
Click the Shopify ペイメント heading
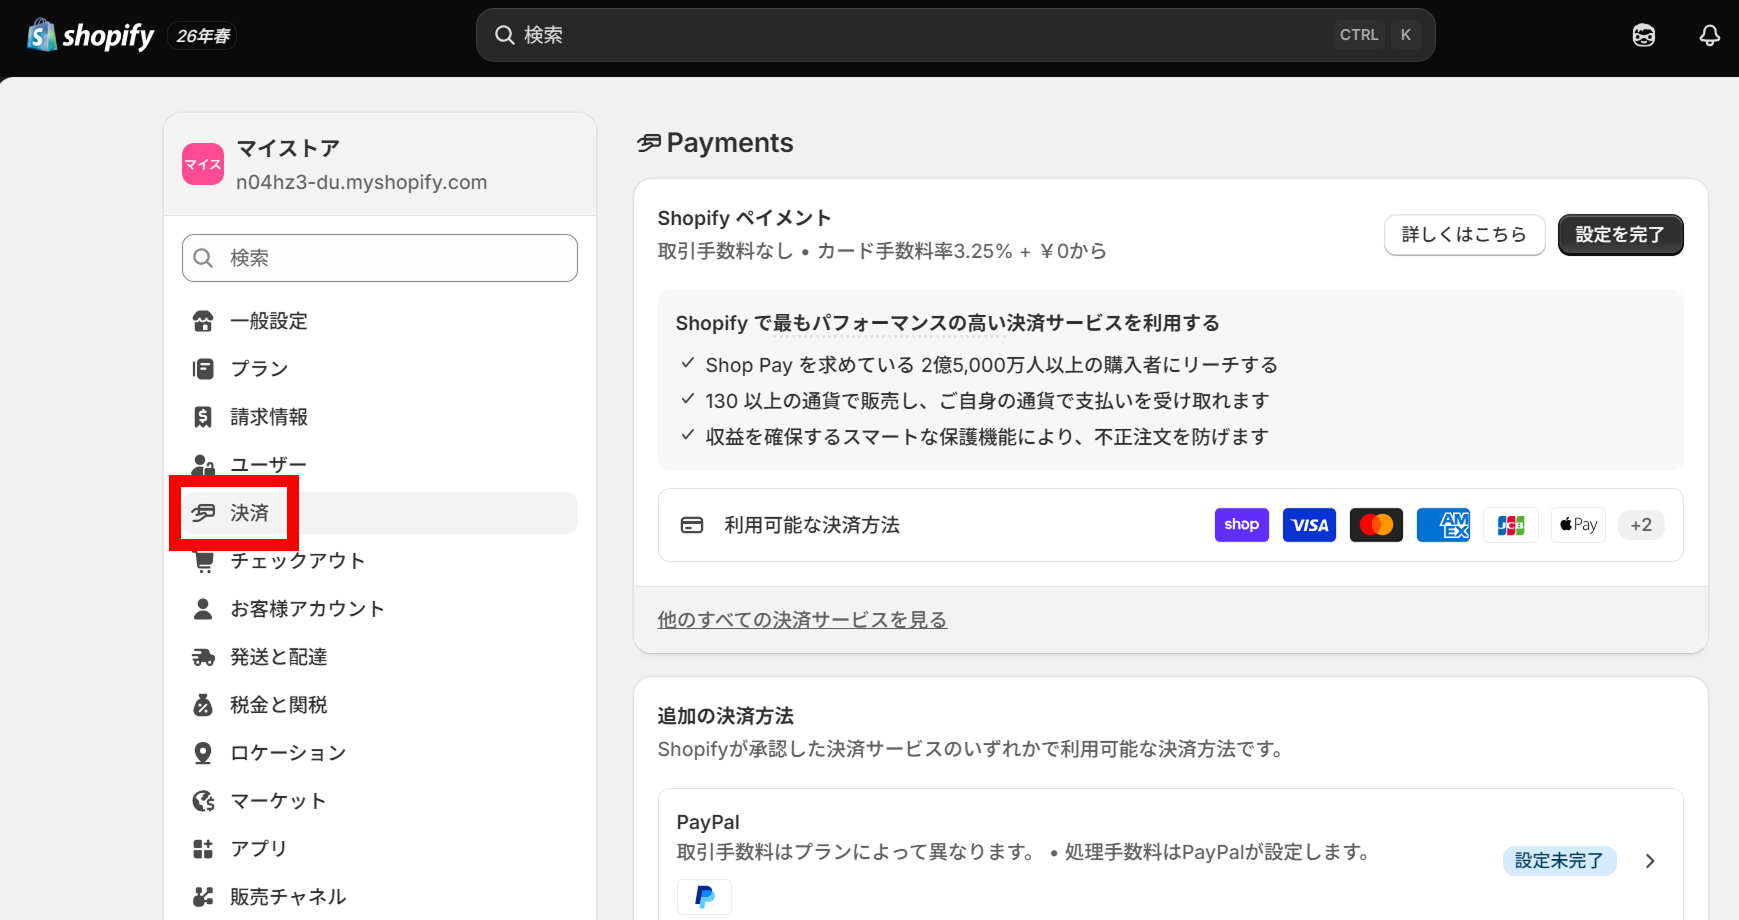(x=744, y=218)
